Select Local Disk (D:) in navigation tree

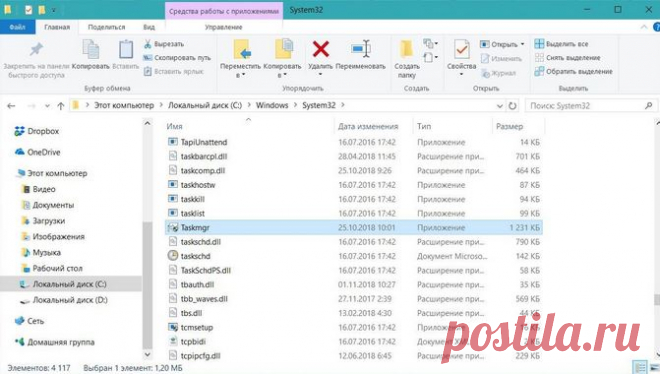point(69,300)
